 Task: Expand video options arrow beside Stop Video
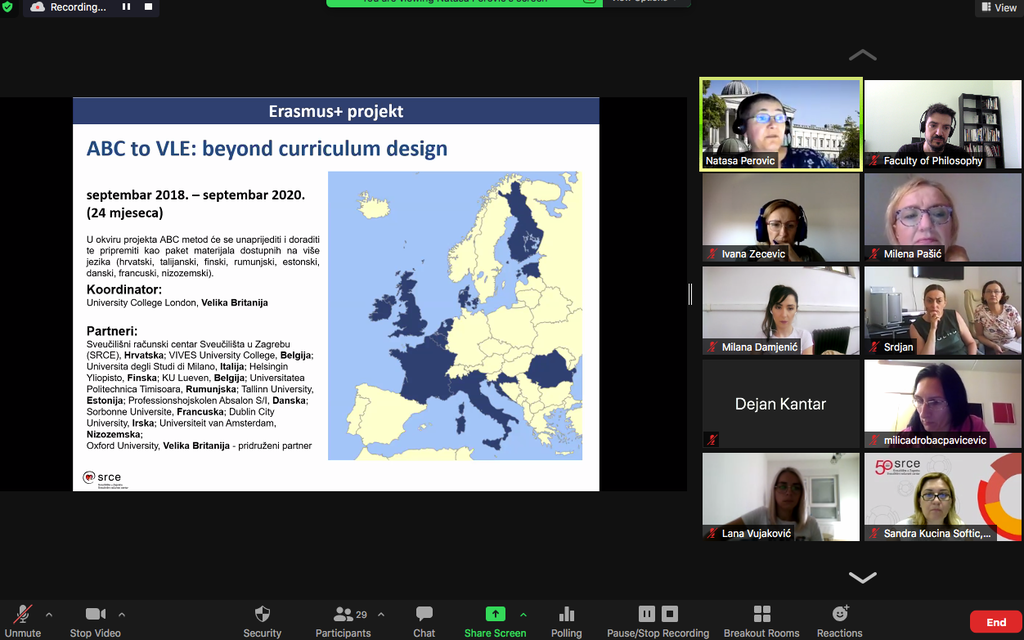click(122, 614)
